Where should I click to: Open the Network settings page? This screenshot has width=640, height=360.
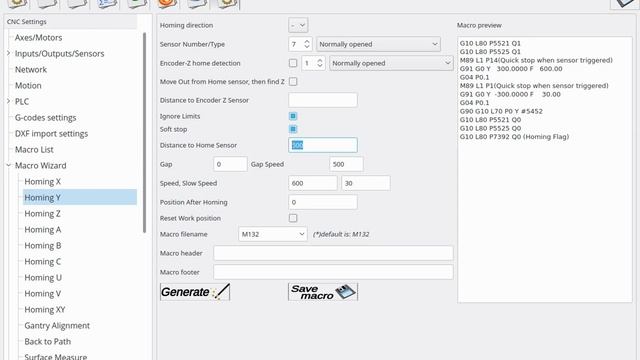point(31,69)
